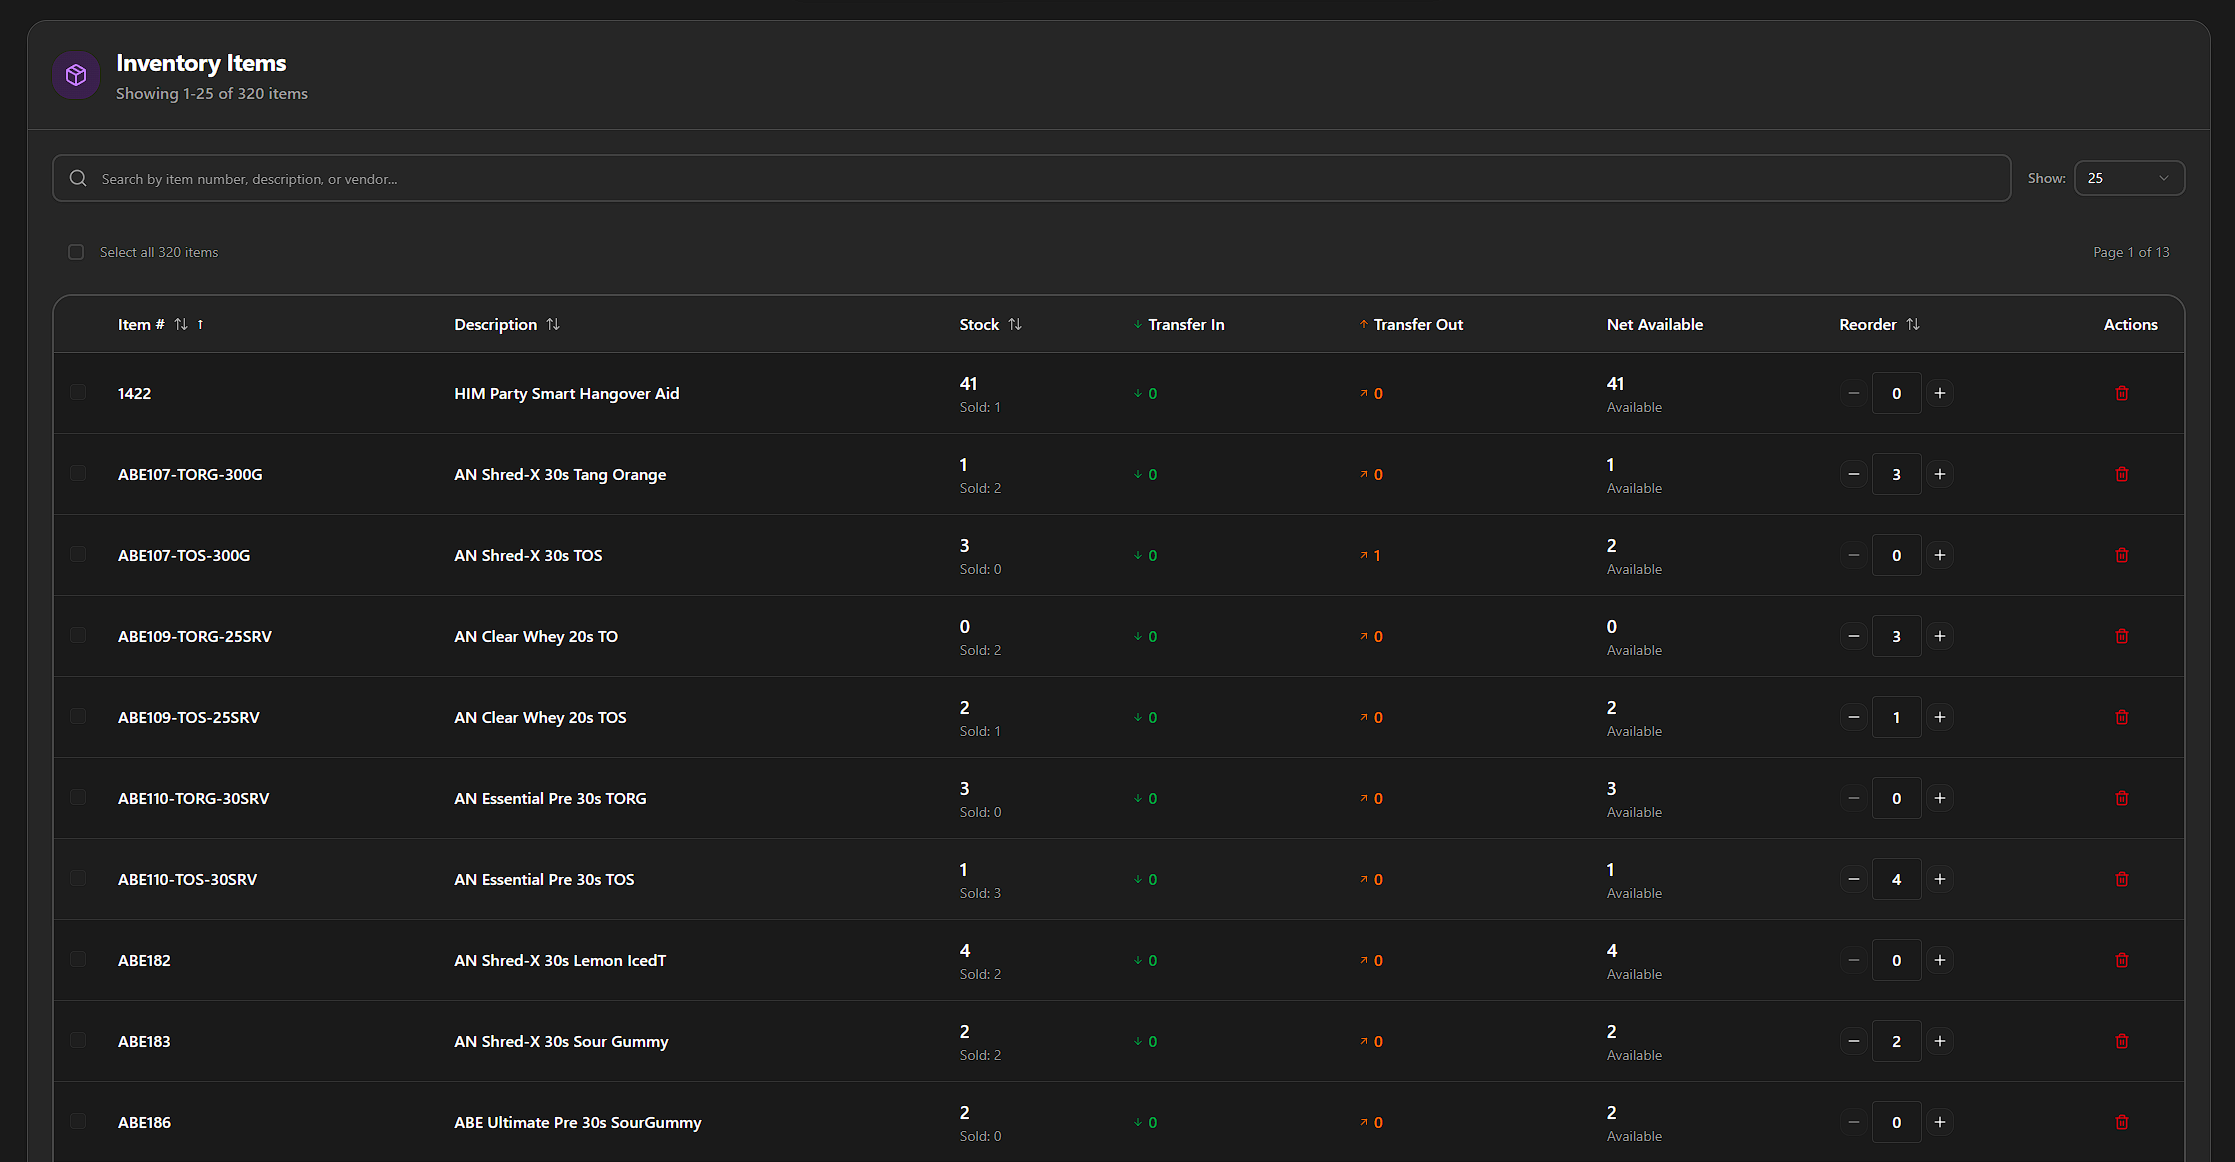
Task: Click HIM Party Smart Hangover Aid description
Action: click(567, 393)
